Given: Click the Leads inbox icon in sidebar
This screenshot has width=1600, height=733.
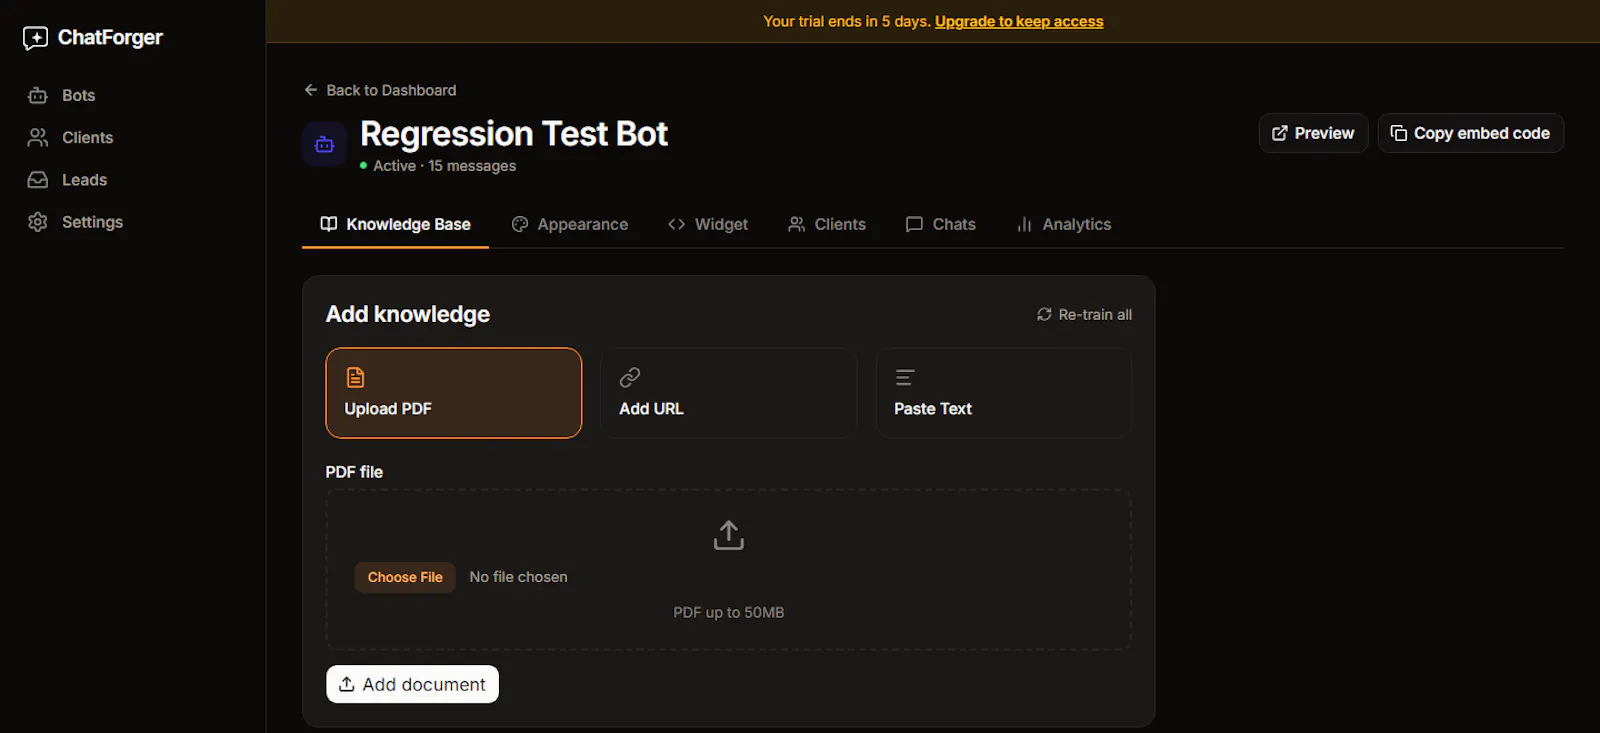Looking at the screenshot, I should click(x=38, y=180).
